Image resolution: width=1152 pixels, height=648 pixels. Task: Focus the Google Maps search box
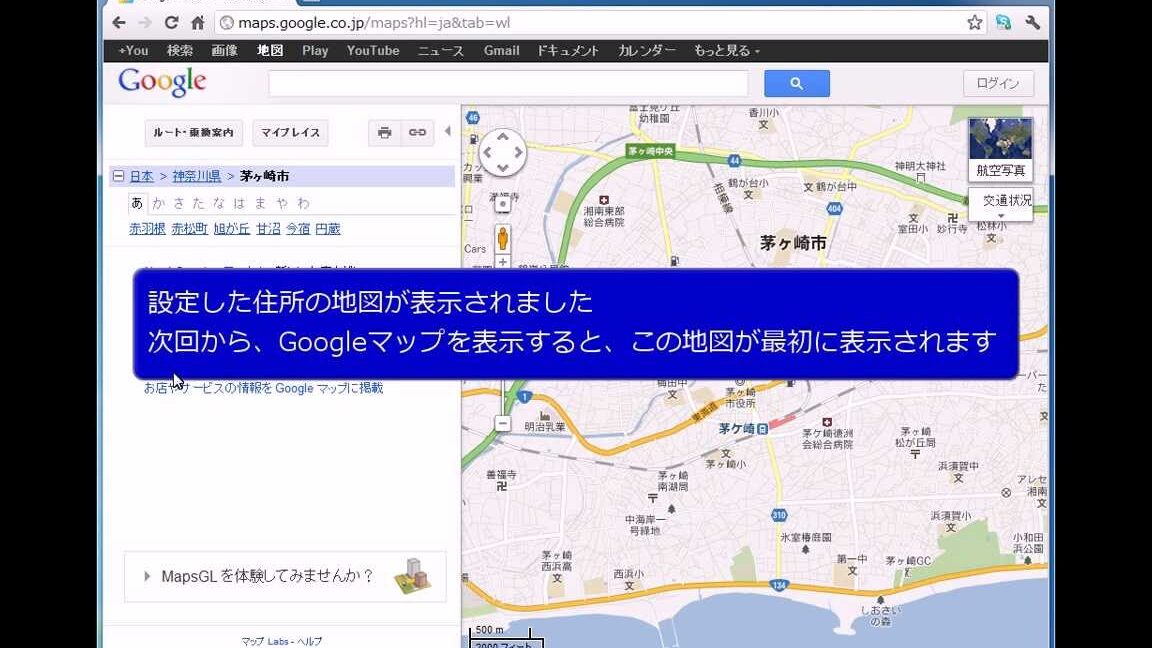point(508,84)
